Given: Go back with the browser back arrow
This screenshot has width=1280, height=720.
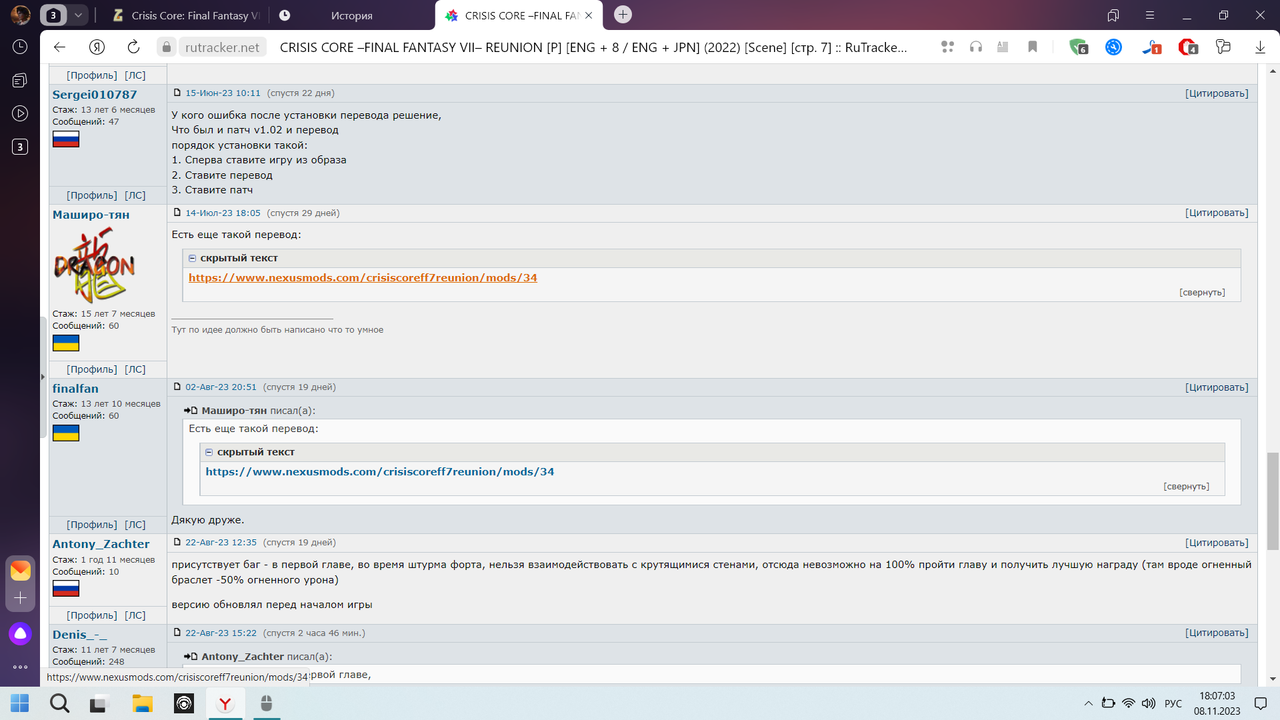Looking at the screenshot, I should [59, 47].
